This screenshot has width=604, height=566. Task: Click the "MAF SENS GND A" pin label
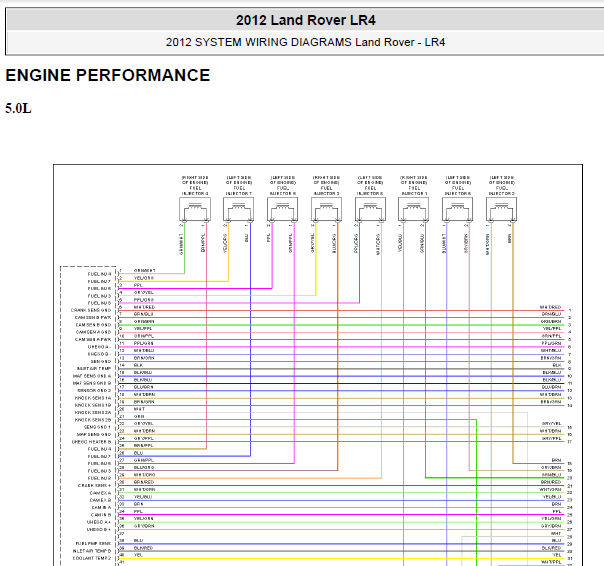pos(92,376)
